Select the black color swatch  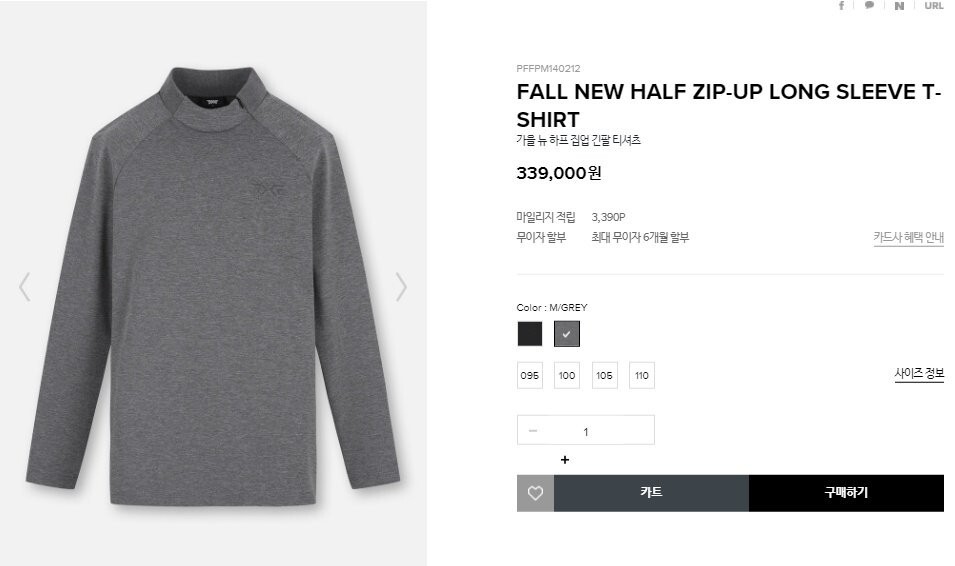(x=529, y=334)
